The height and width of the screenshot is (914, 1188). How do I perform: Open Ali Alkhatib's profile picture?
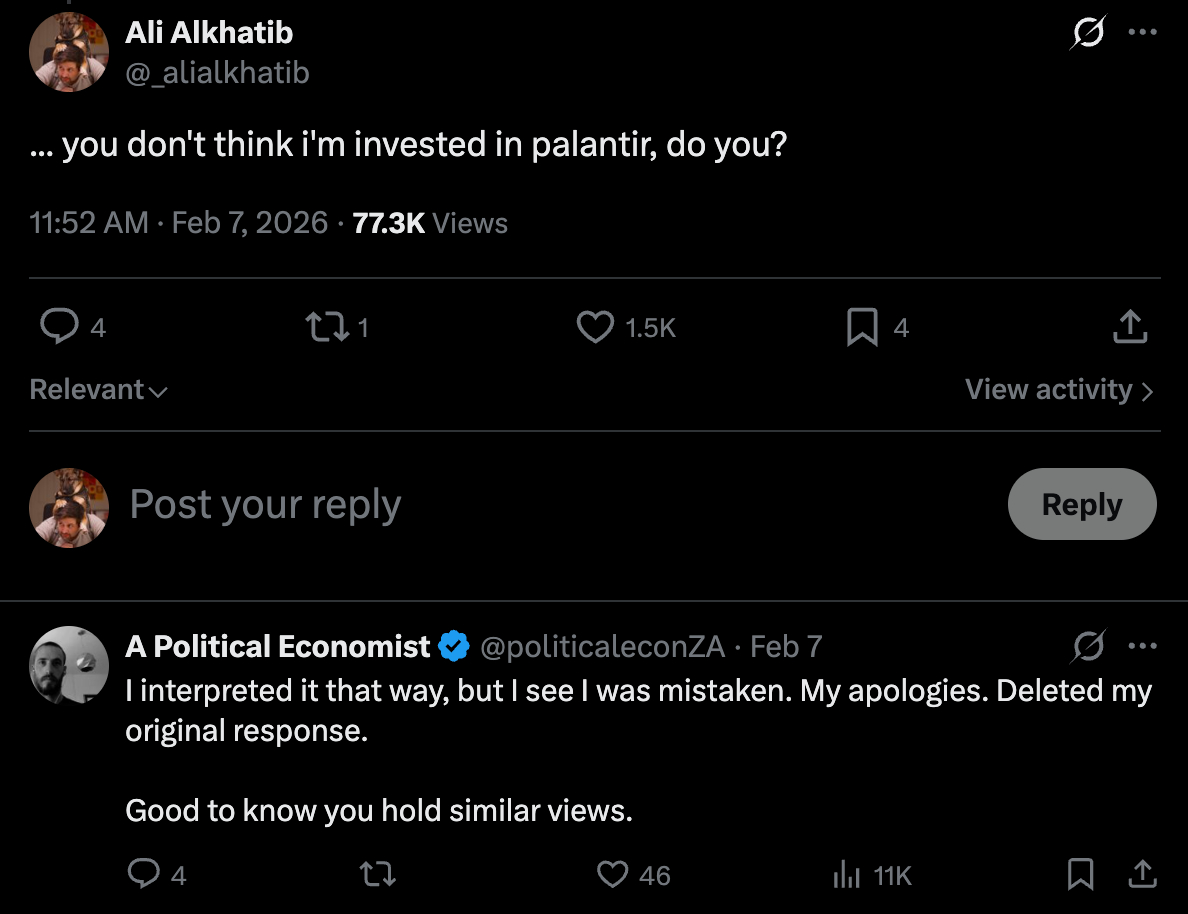click(69, 54)
